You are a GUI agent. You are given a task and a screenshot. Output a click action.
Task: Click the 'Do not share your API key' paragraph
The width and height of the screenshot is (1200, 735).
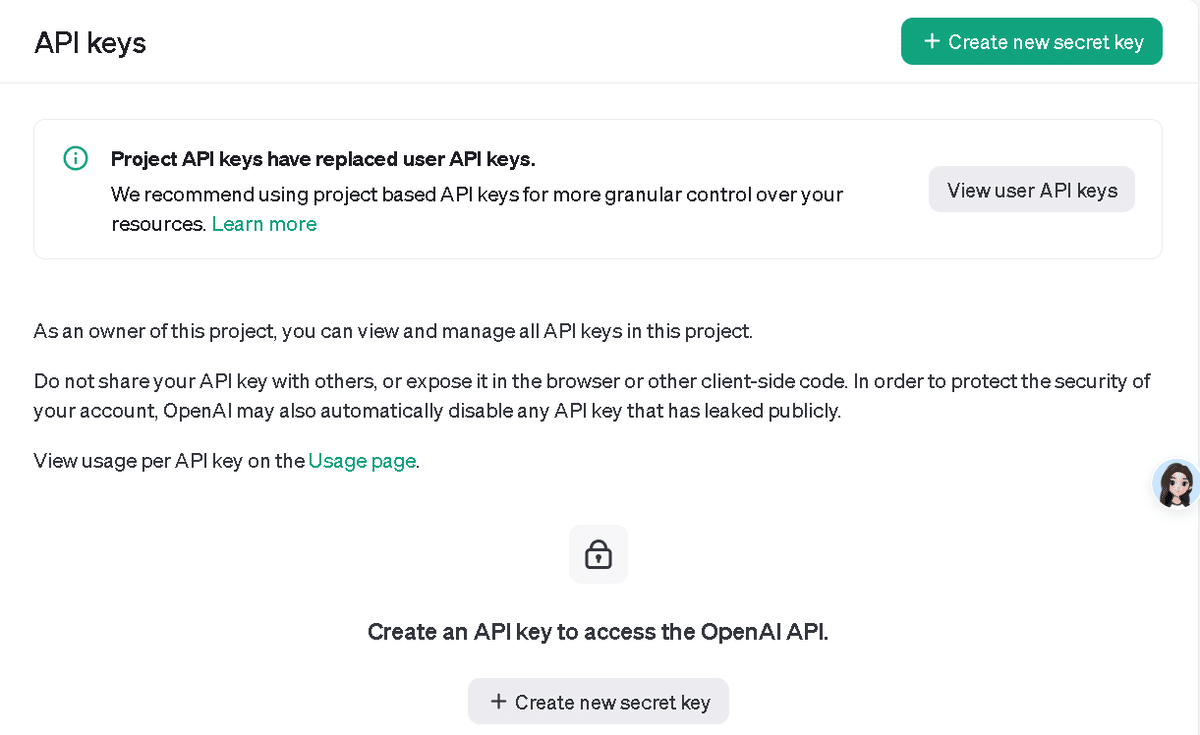point(592,396)
